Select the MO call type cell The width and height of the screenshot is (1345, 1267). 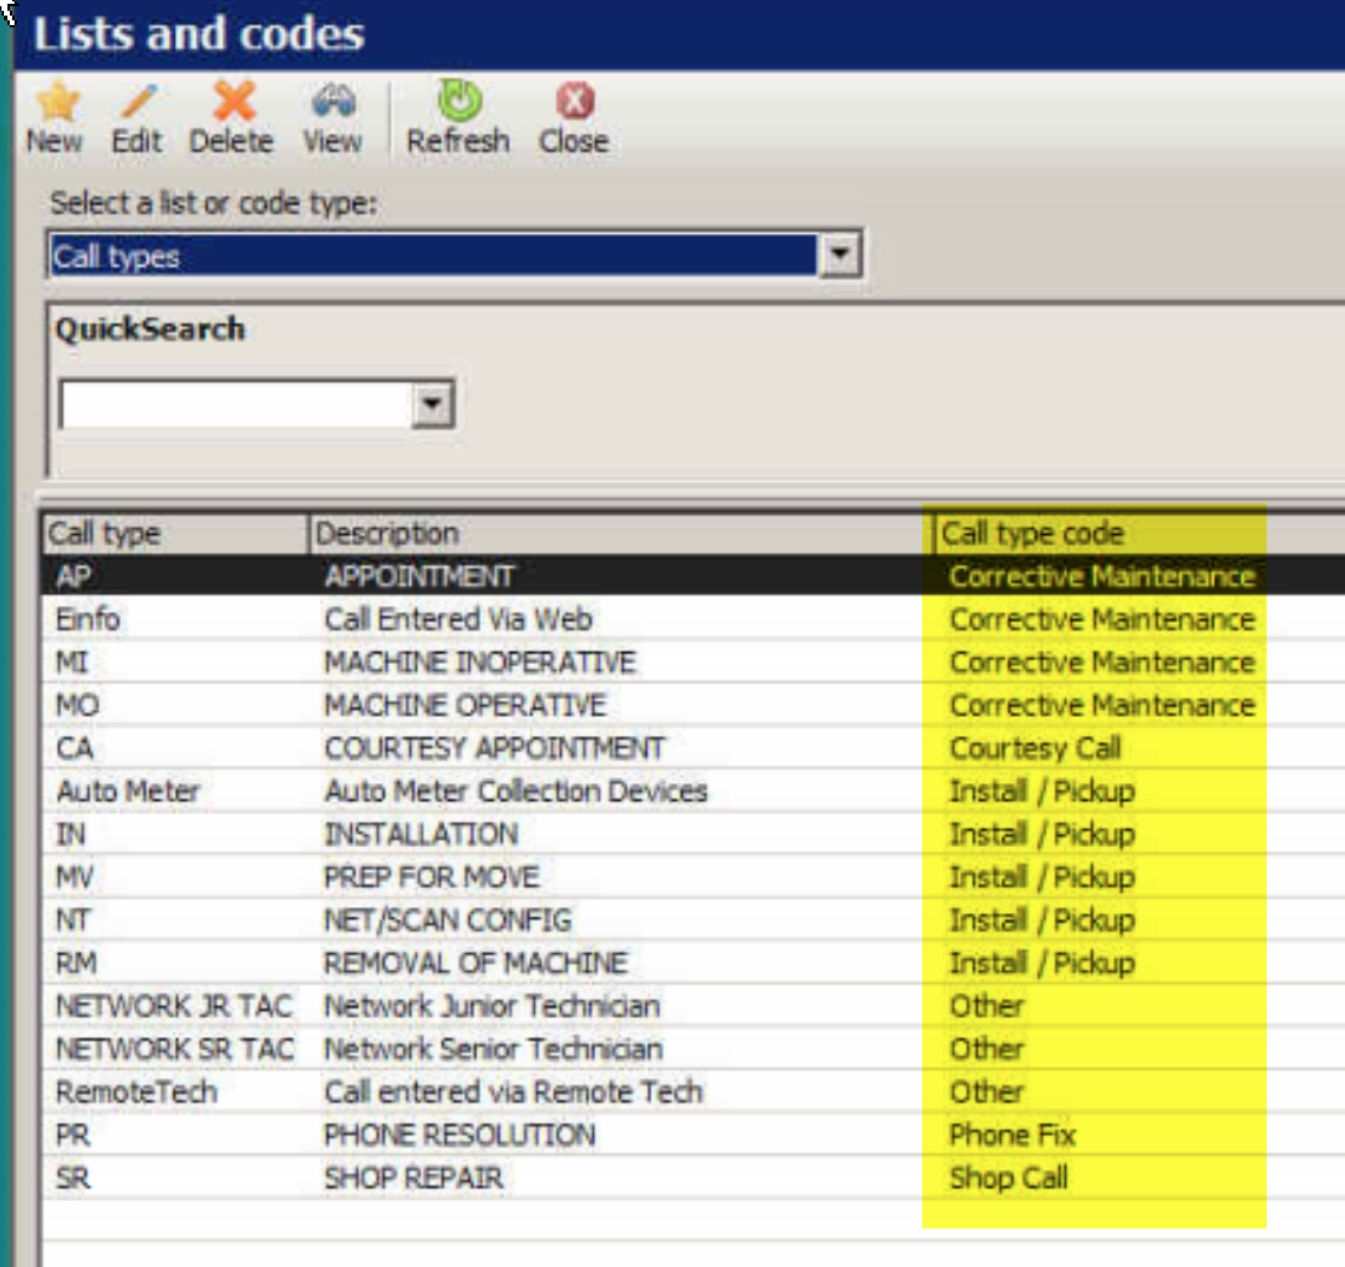(77, 706)
